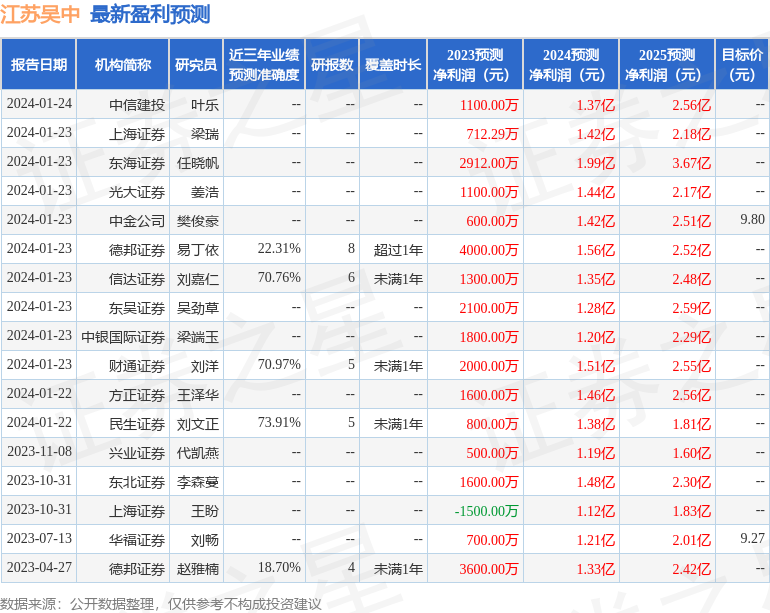Image resolution: width=770 pixels, height=613 pixels.
Task: Click the 18.70% accuracy value
Action: tap(279, 567)
